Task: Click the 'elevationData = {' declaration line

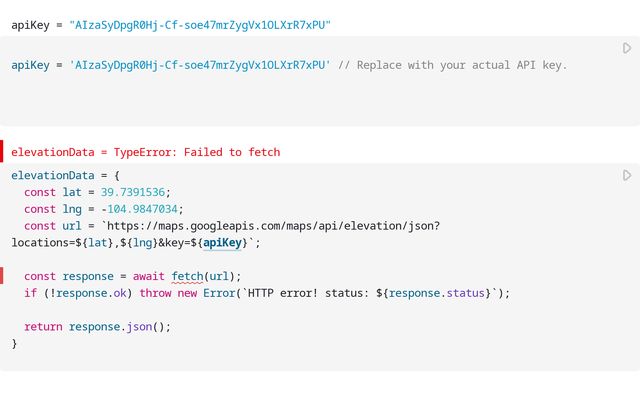Action: point(59,175)
